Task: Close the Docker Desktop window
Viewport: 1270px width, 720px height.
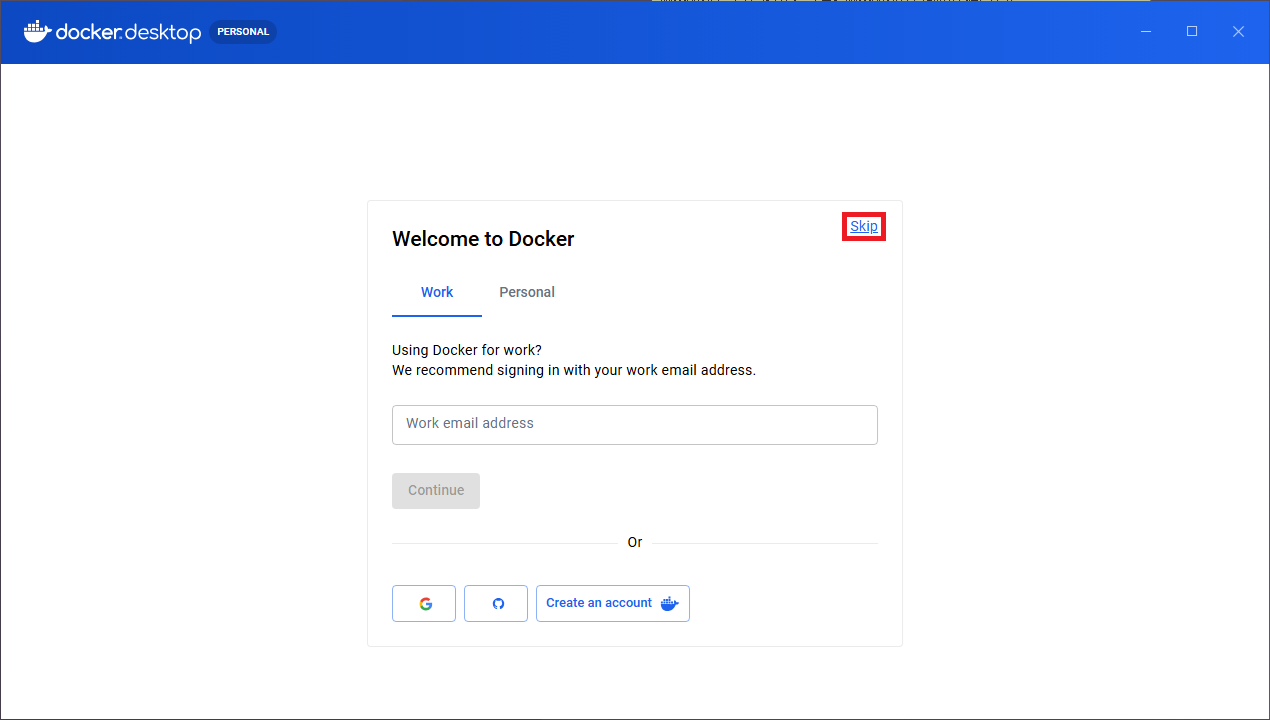Action: click(x=1238, y=32)
